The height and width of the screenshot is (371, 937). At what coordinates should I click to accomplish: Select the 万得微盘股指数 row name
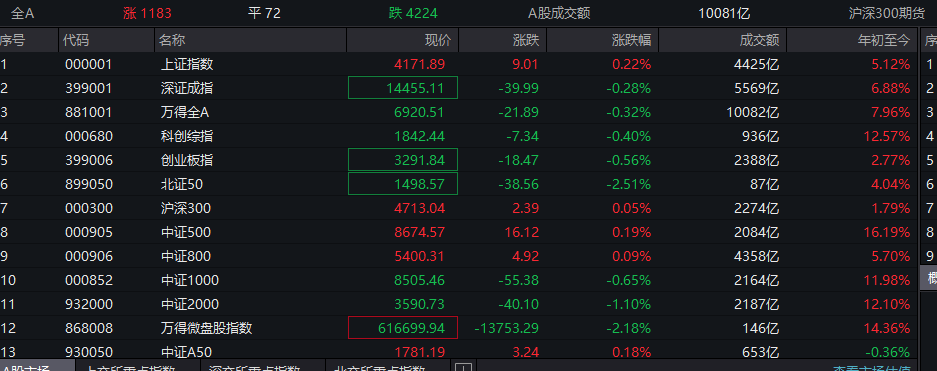[x=207, y=328]
